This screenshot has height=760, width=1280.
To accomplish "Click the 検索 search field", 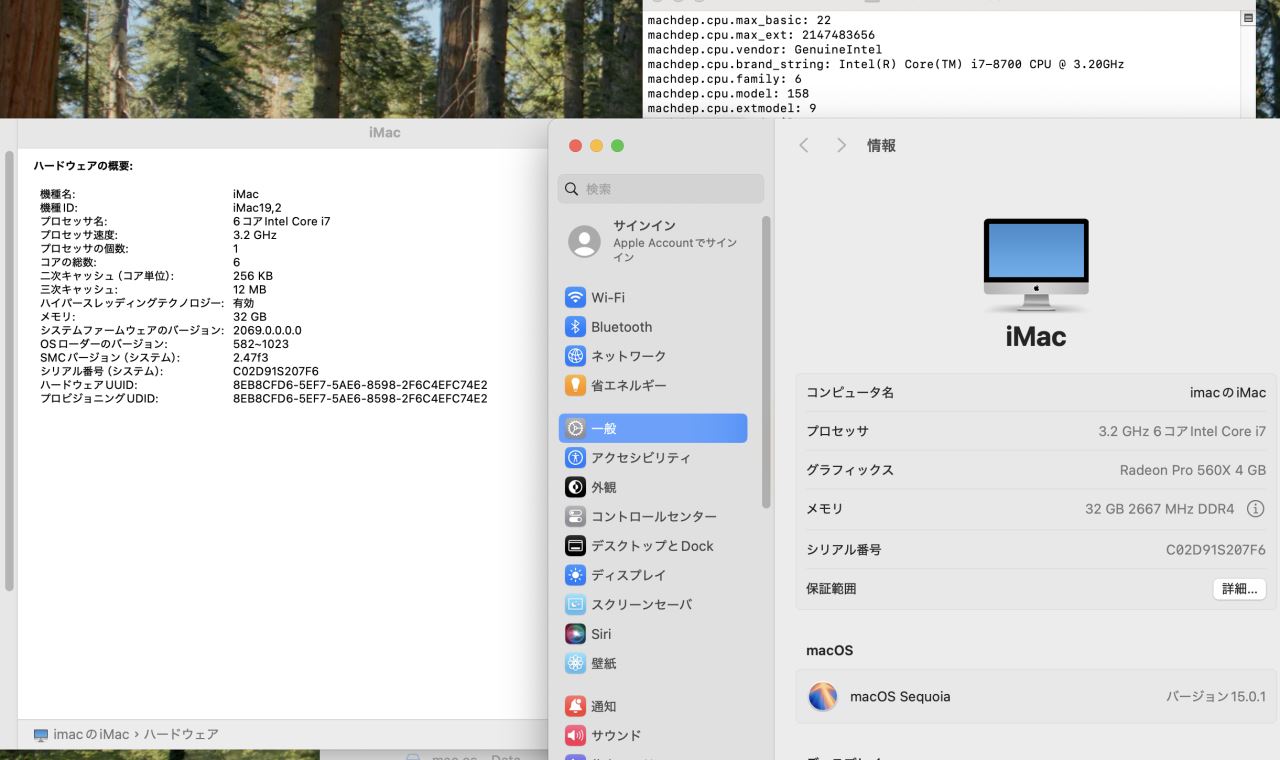I will coord(661,189).
